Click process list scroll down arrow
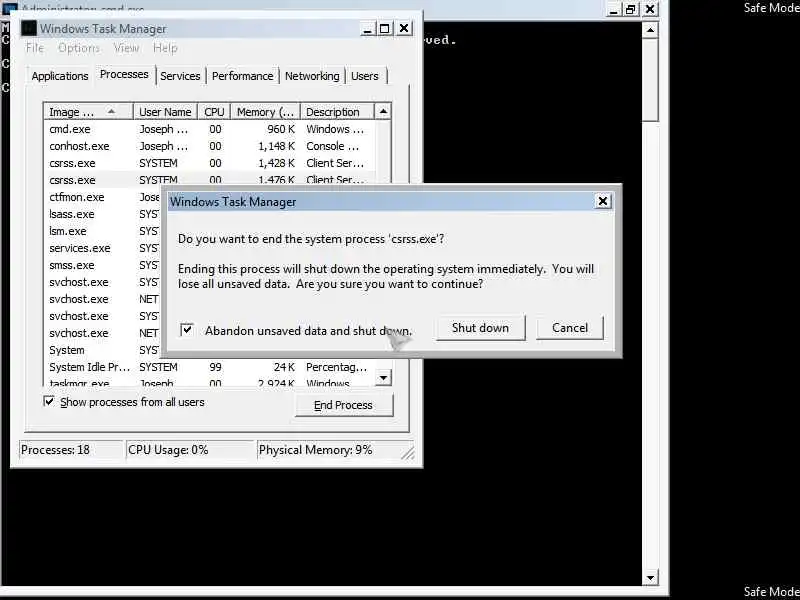This screenshot has width=800, height=600. point(383,378)
